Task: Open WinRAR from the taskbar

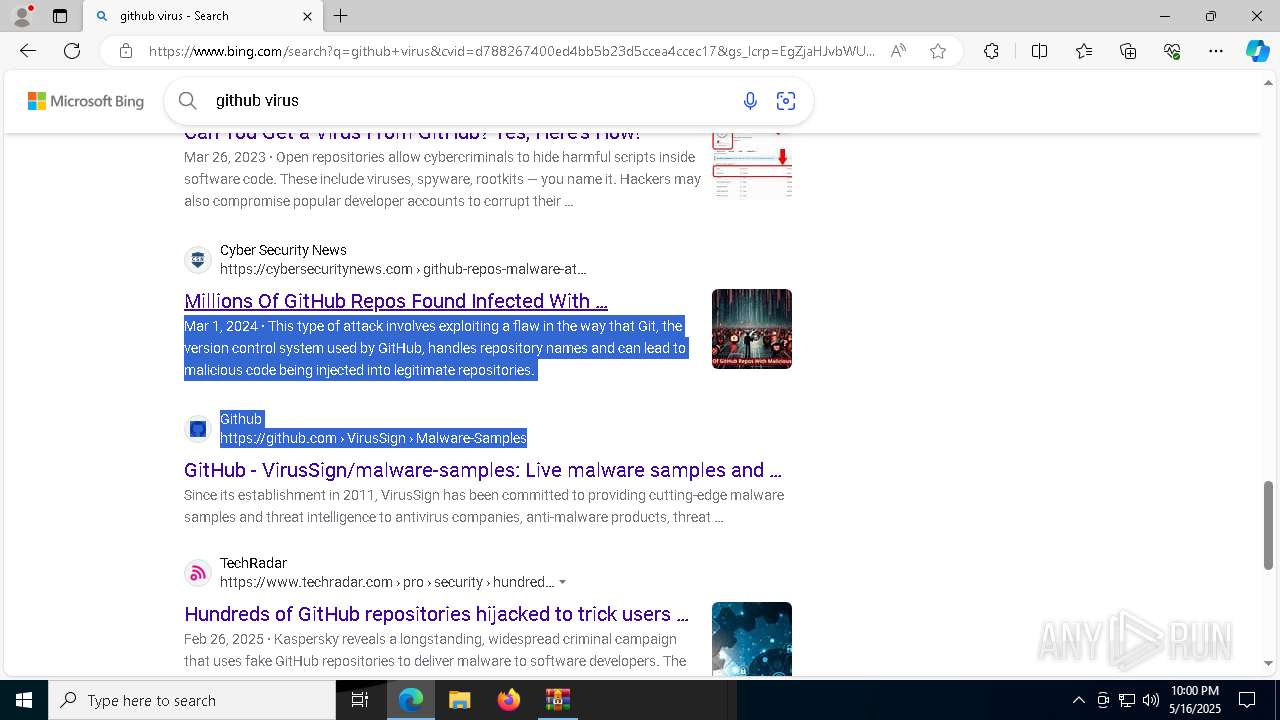Action: 557,700
